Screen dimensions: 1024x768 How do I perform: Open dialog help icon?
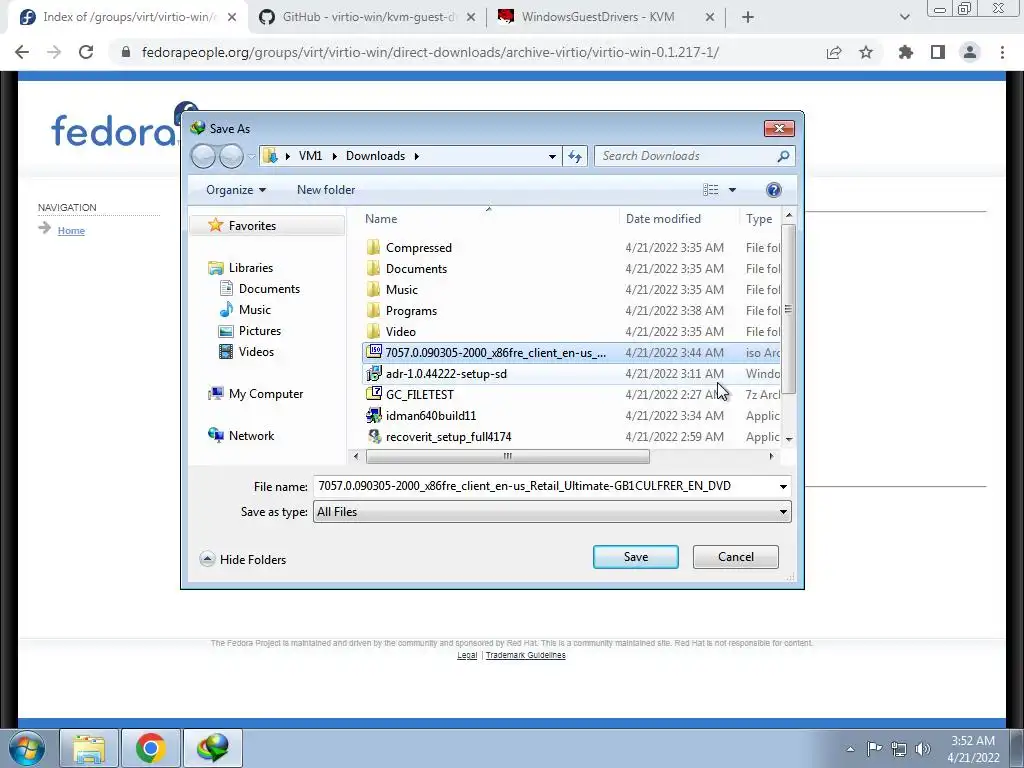pos(773,190)
